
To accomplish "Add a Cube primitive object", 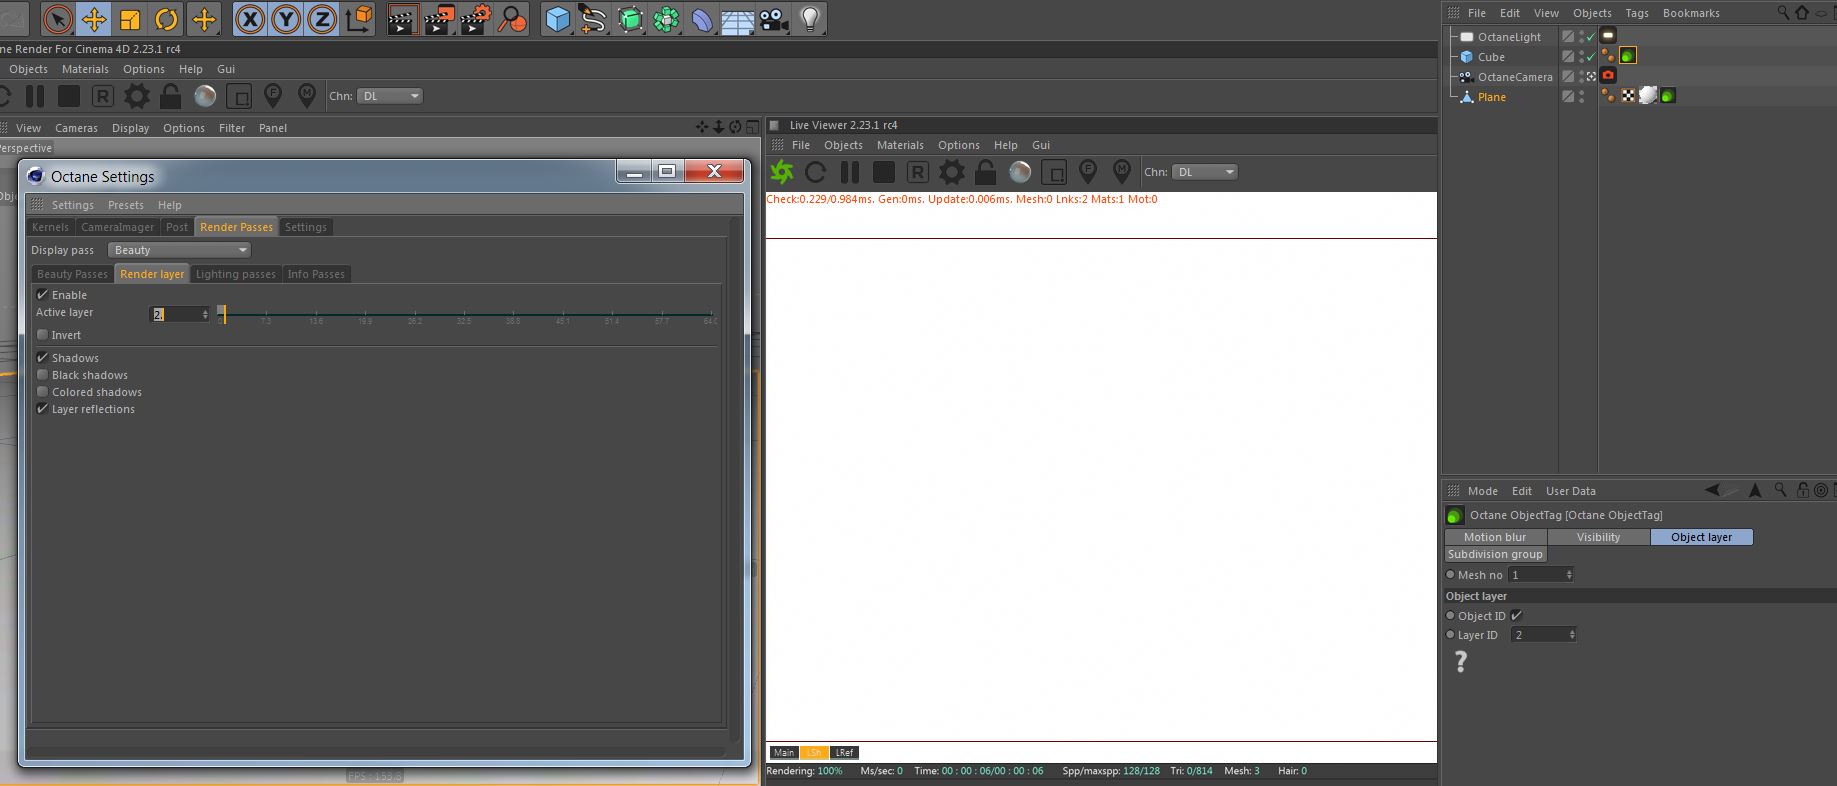I will point(558,19).
